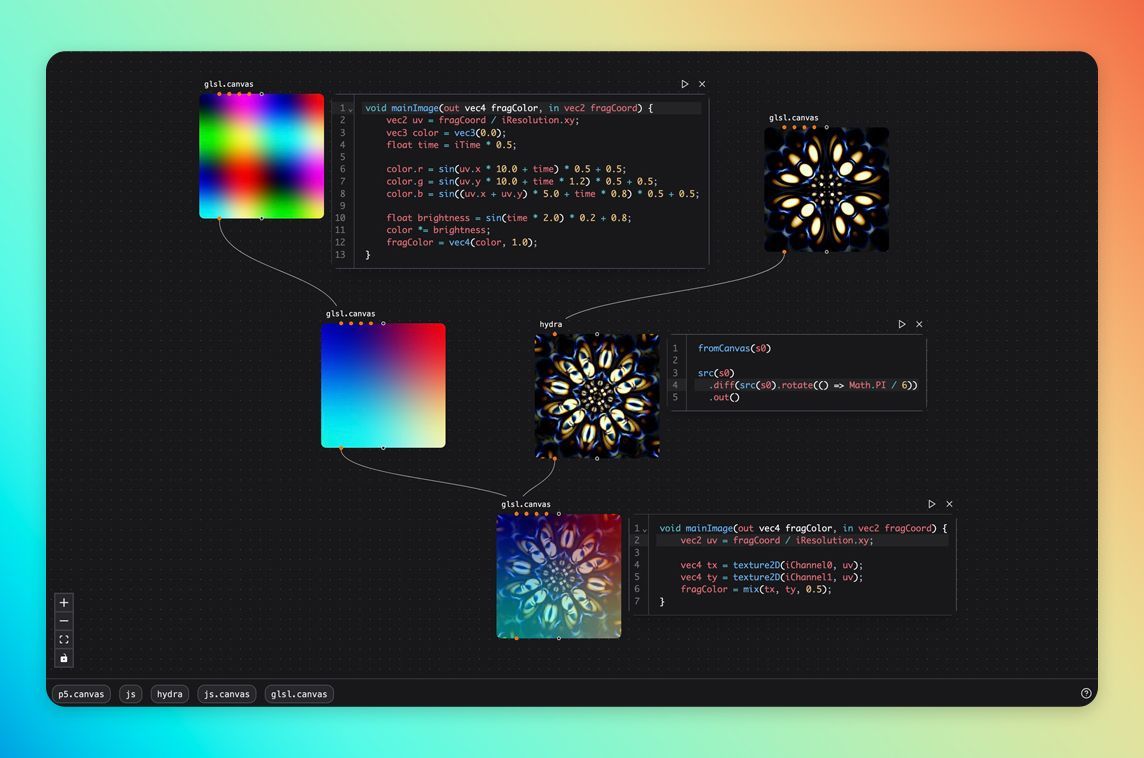Select the rainbow gradient preview canvas
Image resolution: width=1144 pixels, height=758 pixels.
coord(260,155)
